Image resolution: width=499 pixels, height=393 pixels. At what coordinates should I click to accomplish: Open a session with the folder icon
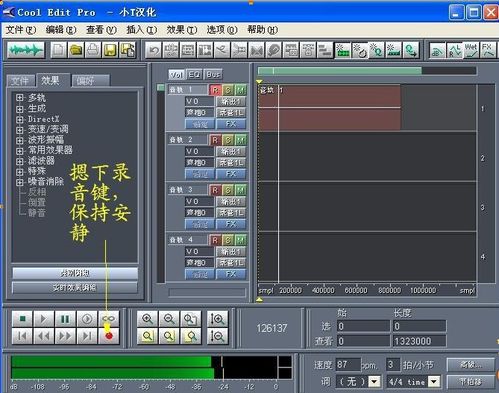coord(76,50)
